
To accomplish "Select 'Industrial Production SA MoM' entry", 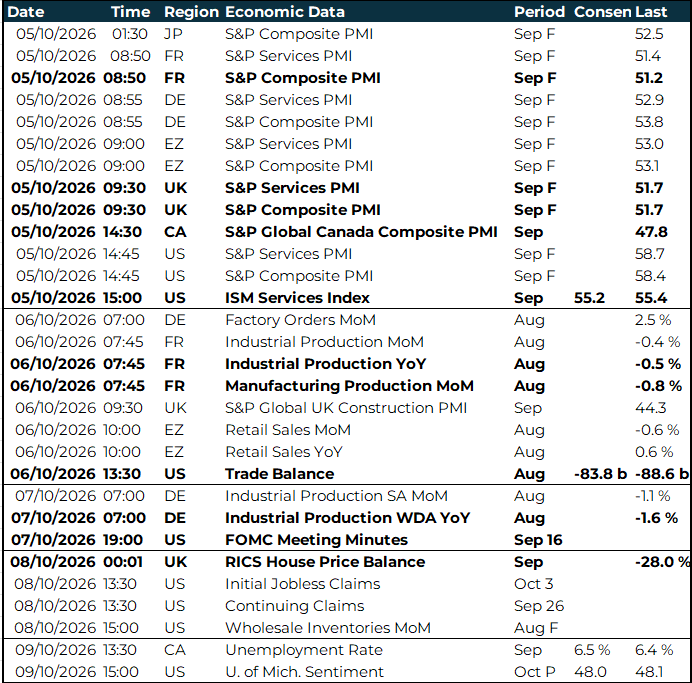I will (x=336, y=496).
